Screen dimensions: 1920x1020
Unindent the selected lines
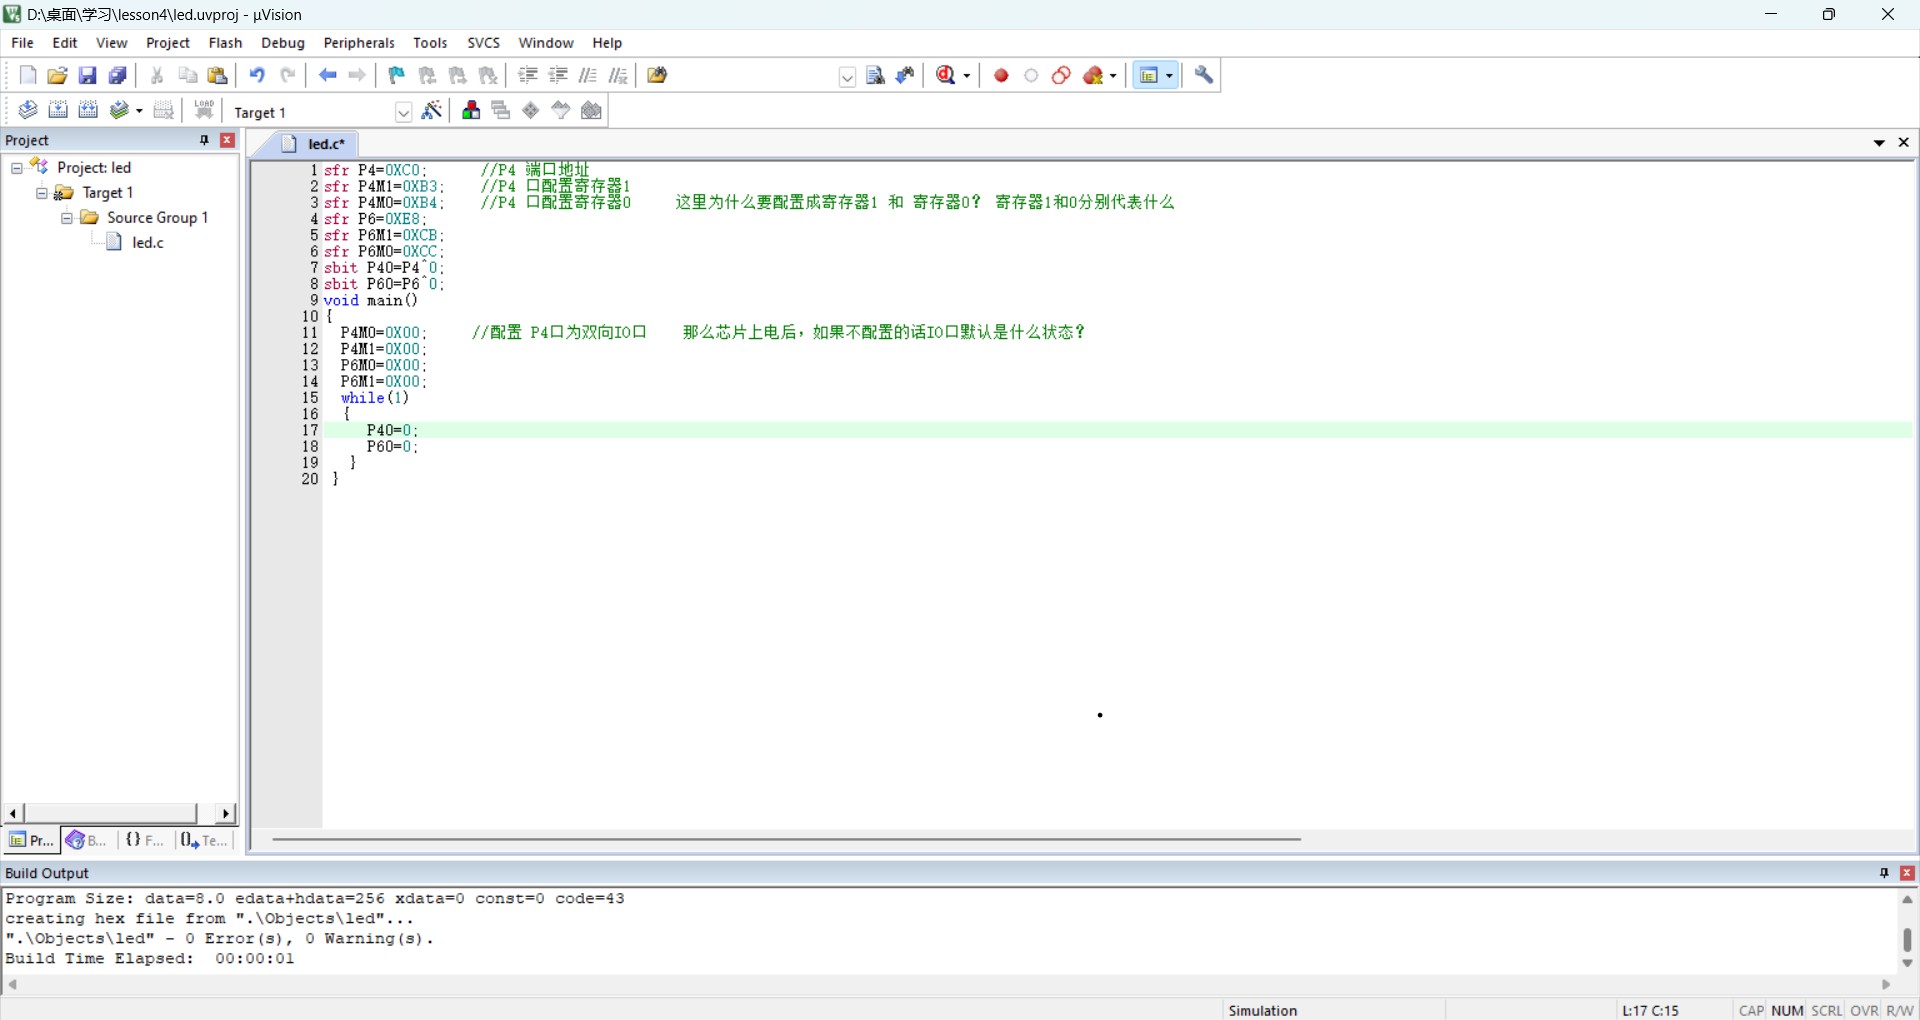click(558, 75)
